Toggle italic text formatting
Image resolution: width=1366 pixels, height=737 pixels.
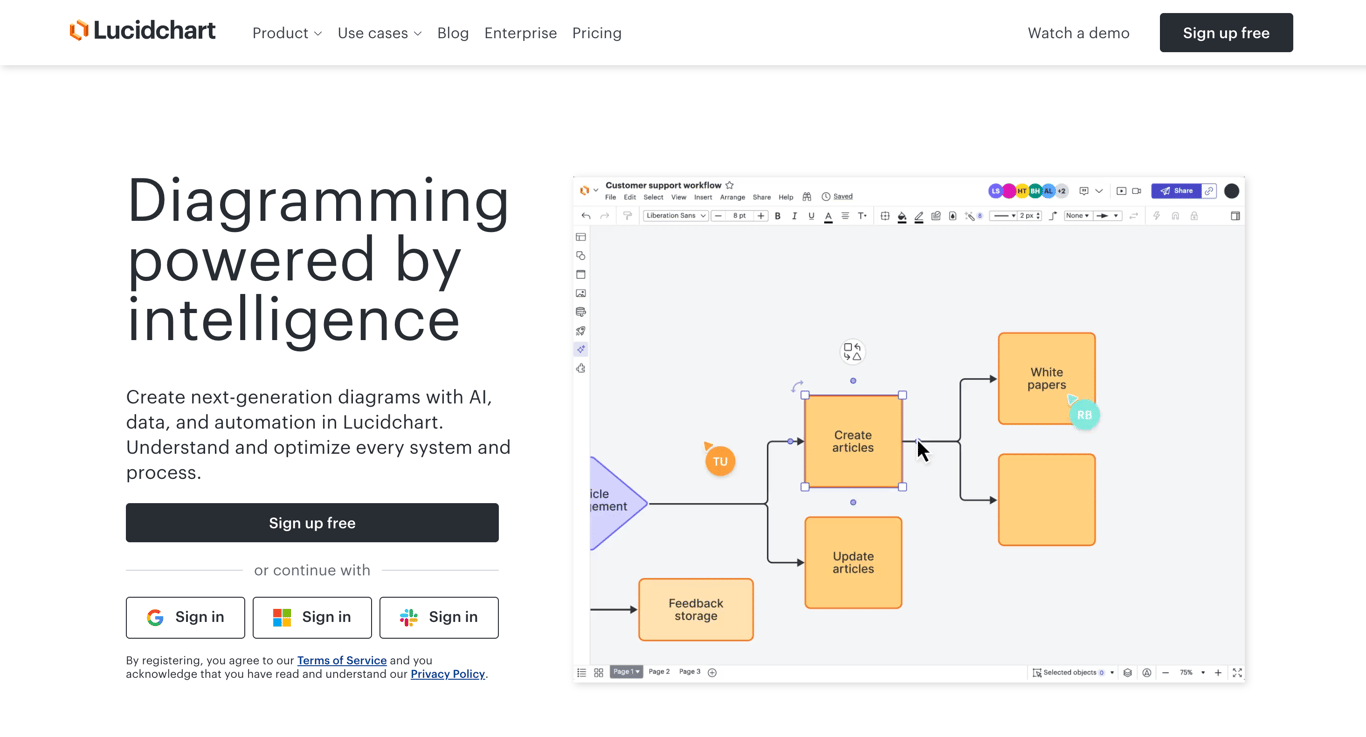click(x=794, y=215)
